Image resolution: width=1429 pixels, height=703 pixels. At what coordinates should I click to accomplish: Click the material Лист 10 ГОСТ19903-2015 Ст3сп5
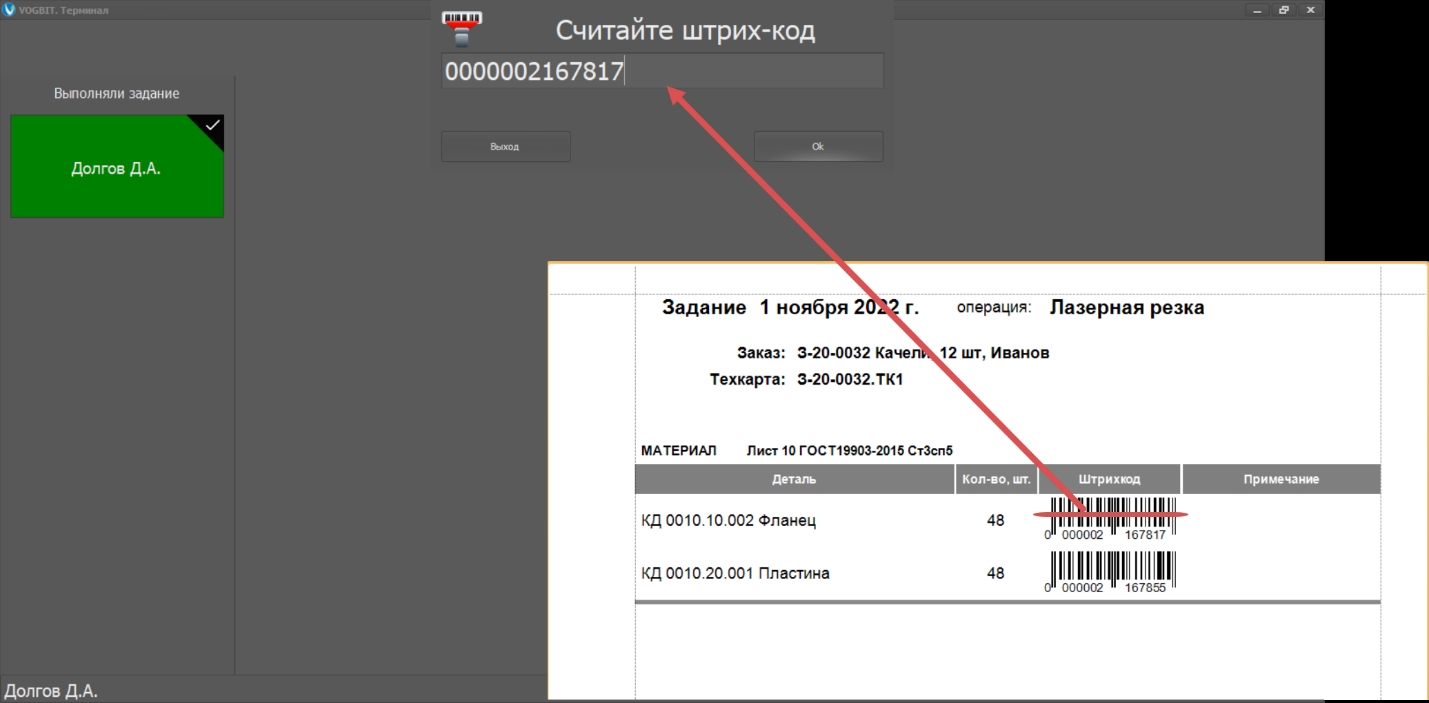[x=850, y=451]
